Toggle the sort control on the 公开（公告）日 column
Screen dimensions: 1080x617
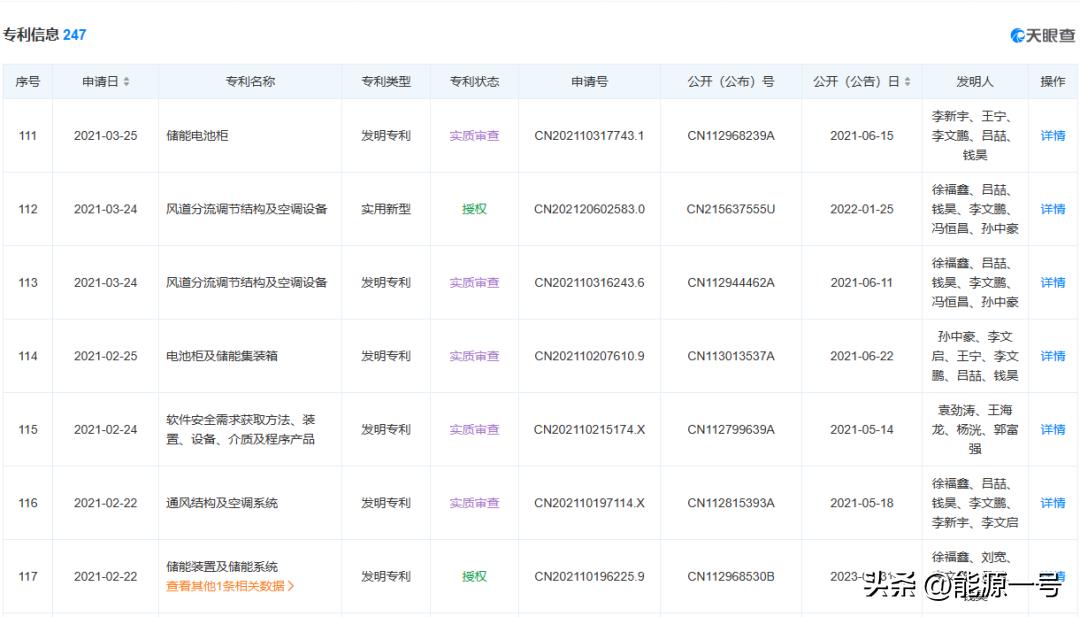coord(906,82)
